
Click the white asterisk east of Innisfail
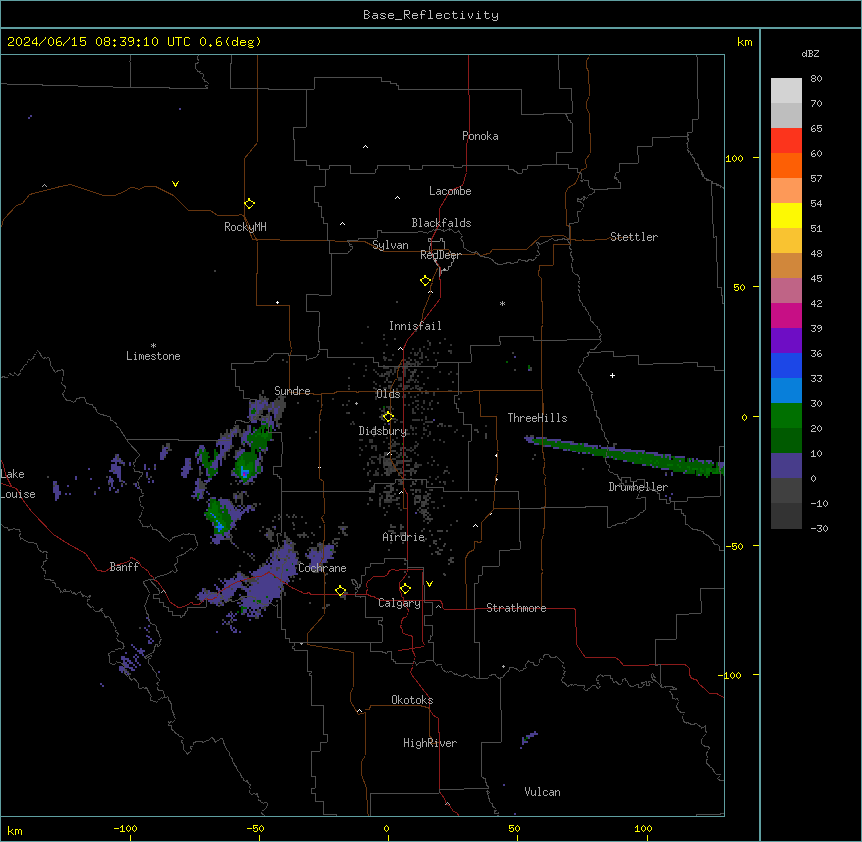point(502,303)
